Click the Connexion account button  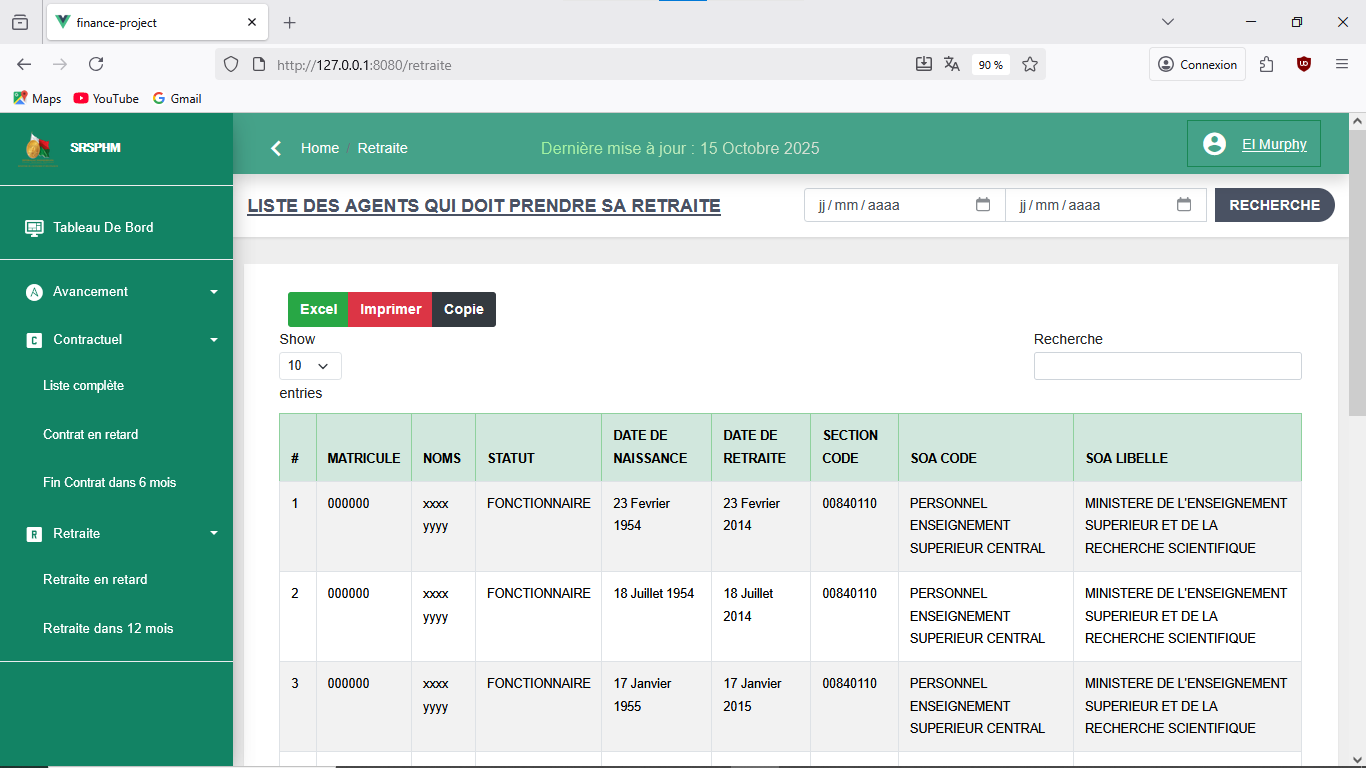coord(1198,64)
